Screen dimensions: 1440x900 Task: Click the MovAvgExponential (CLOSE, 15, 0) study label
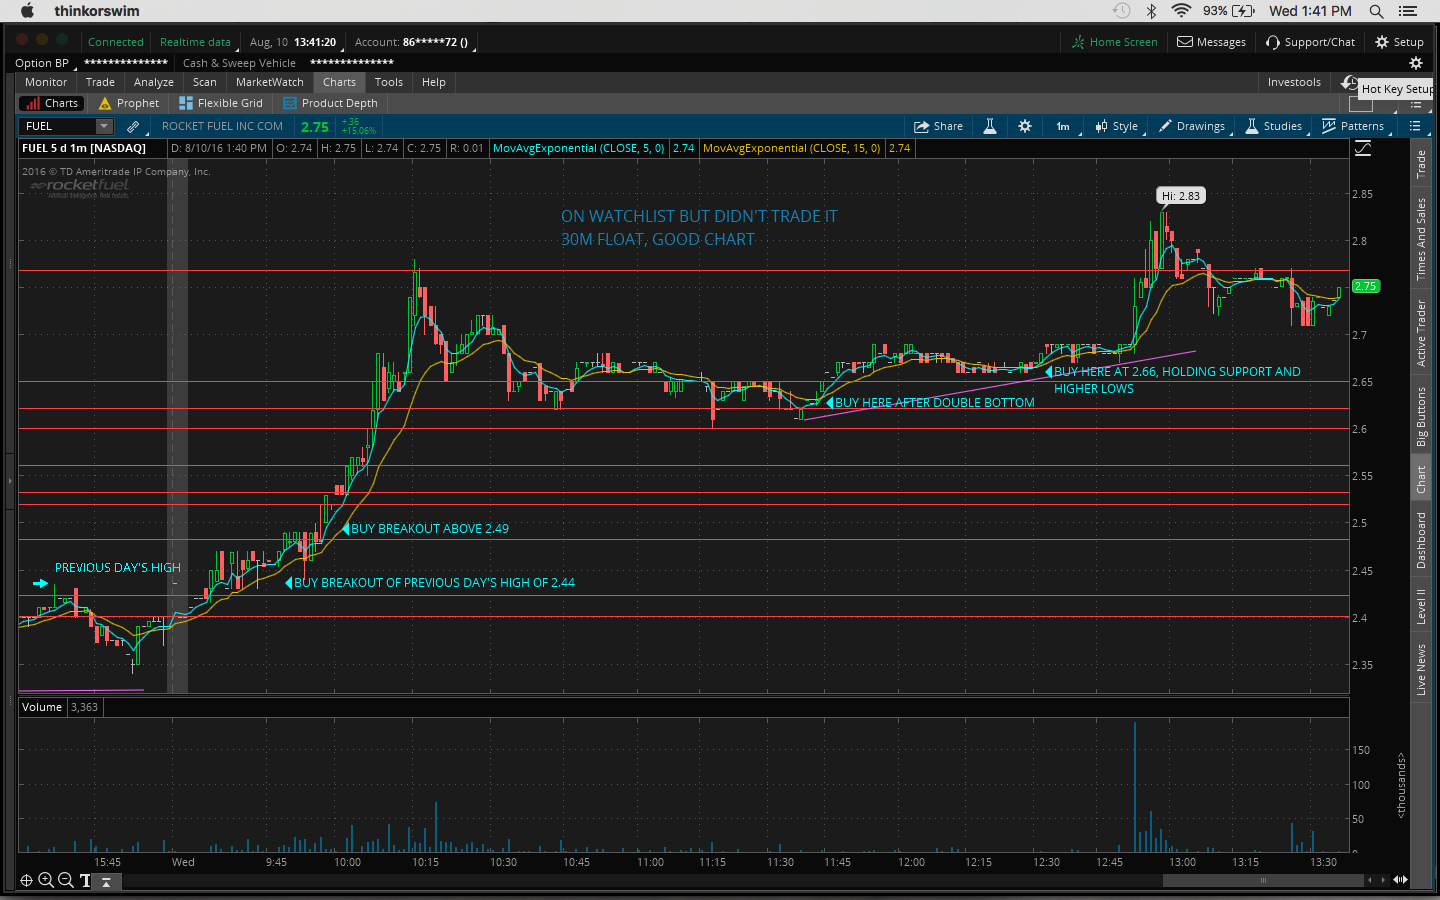792,148
